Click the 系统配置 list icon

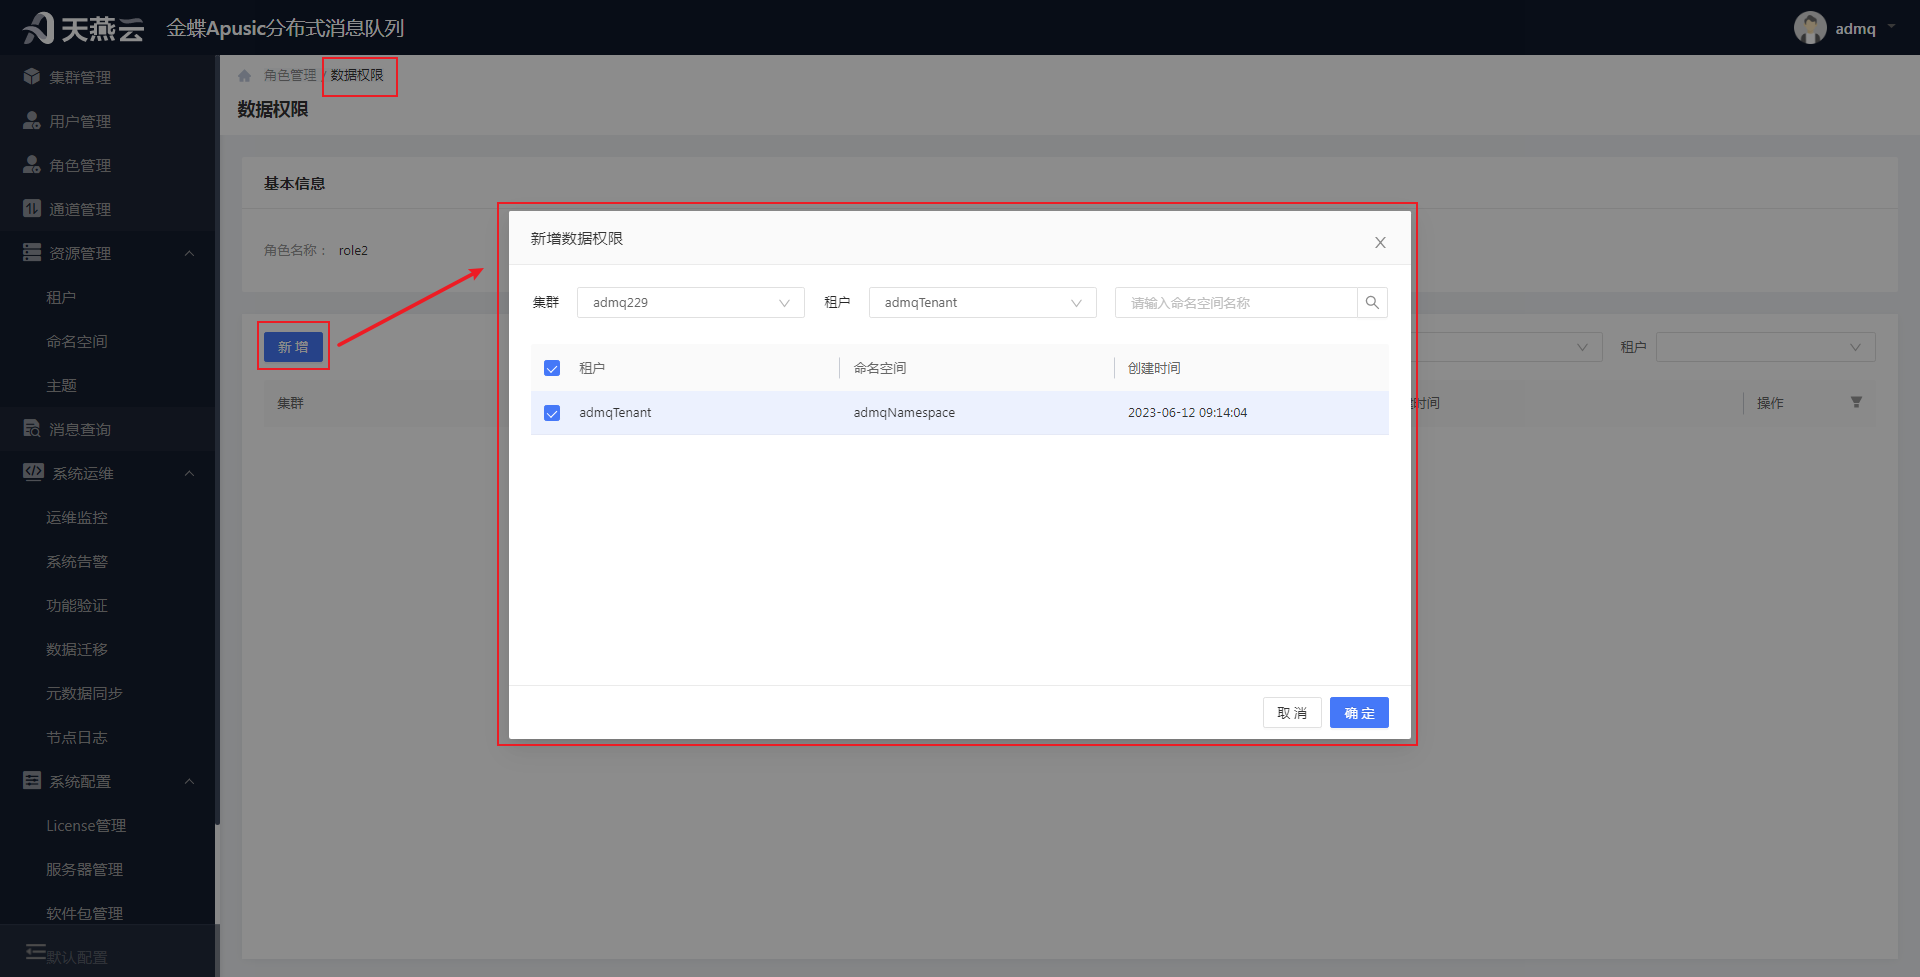[x=32, y=781]
